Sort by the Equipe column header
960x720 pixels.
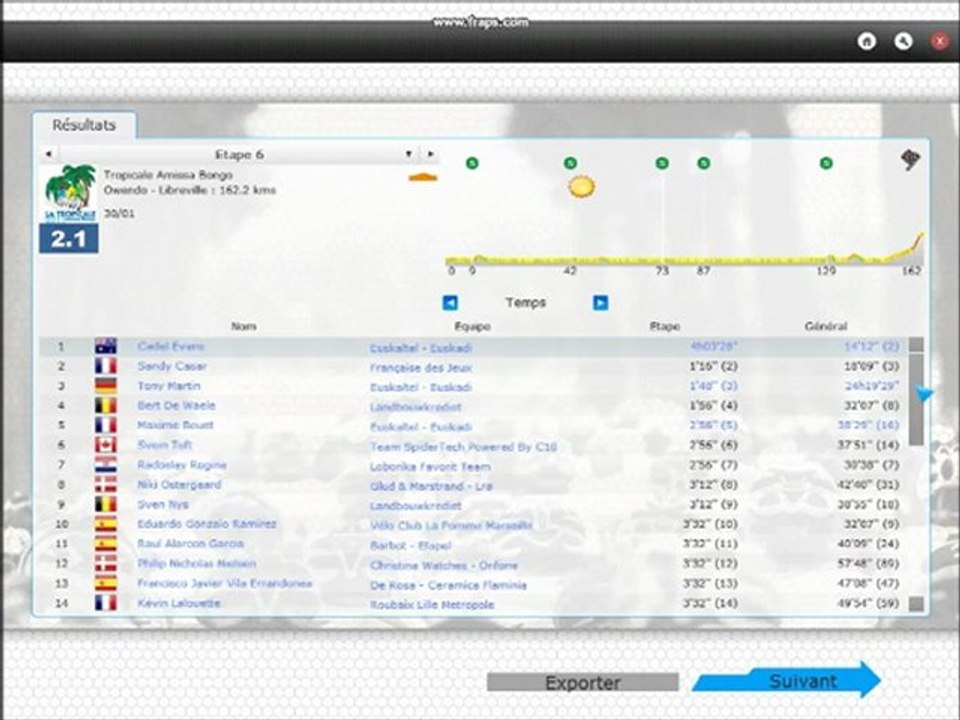click(x=472, y=326)
